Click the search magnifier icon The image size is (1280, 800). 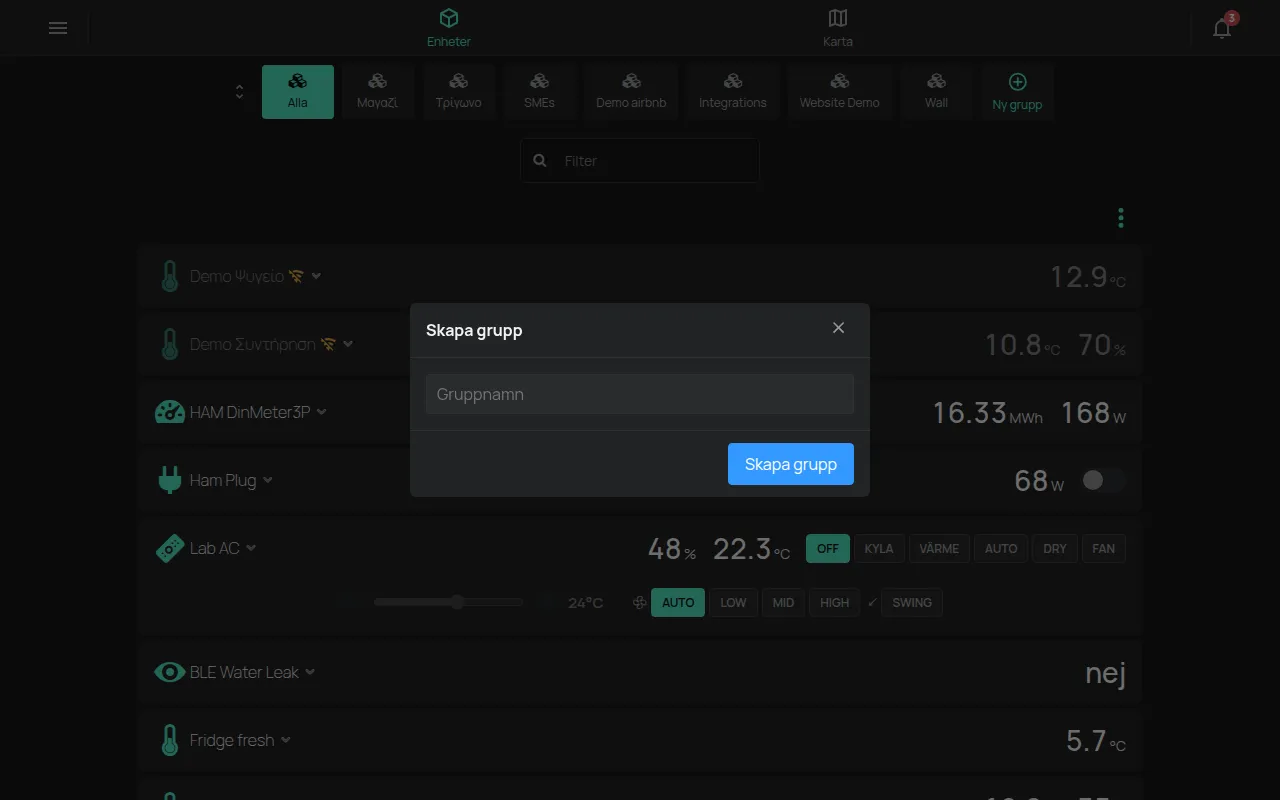[540, 160]
